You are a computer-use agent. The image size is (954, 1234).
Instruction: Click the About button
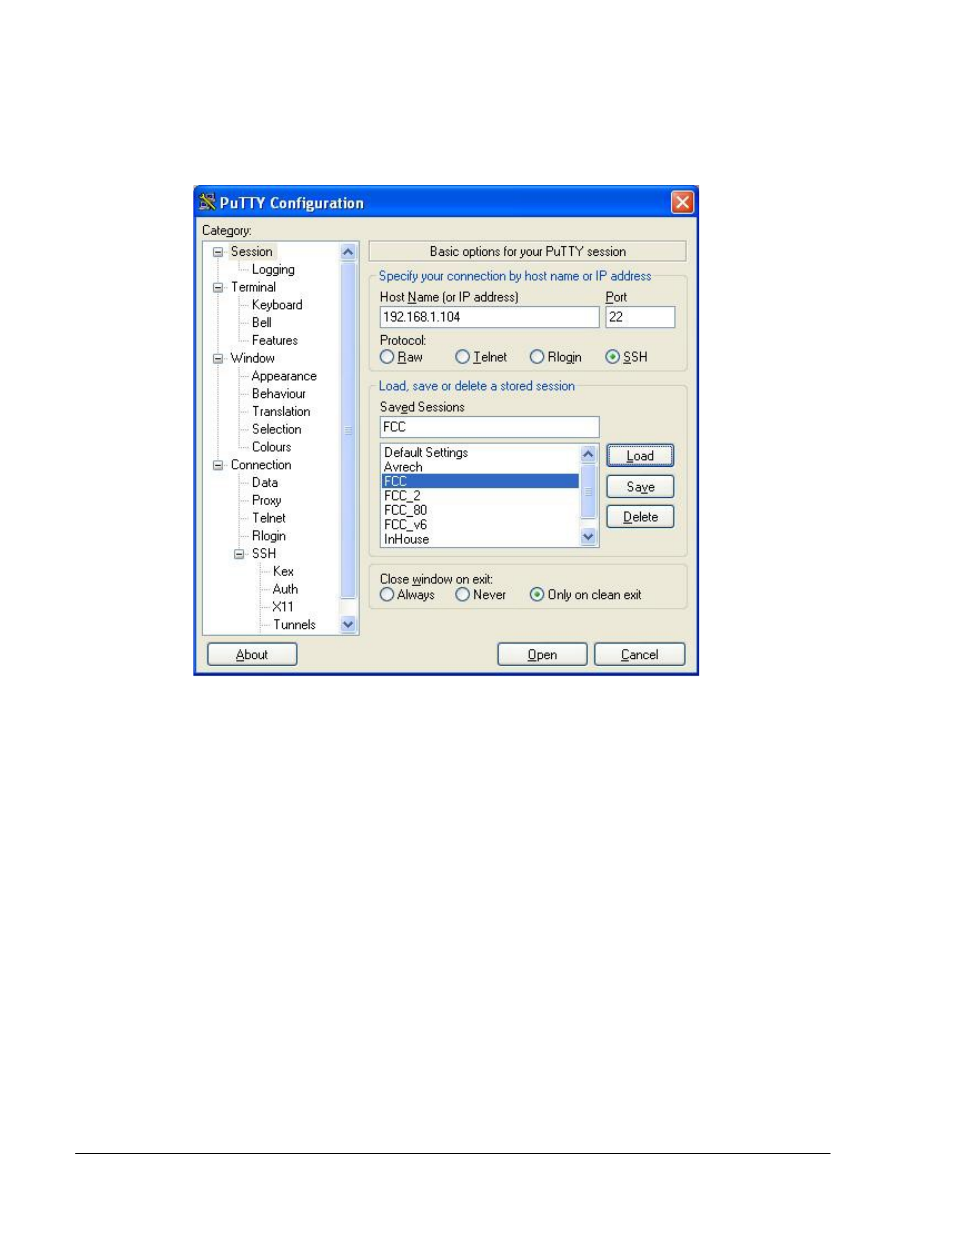(x=252, y=655)
